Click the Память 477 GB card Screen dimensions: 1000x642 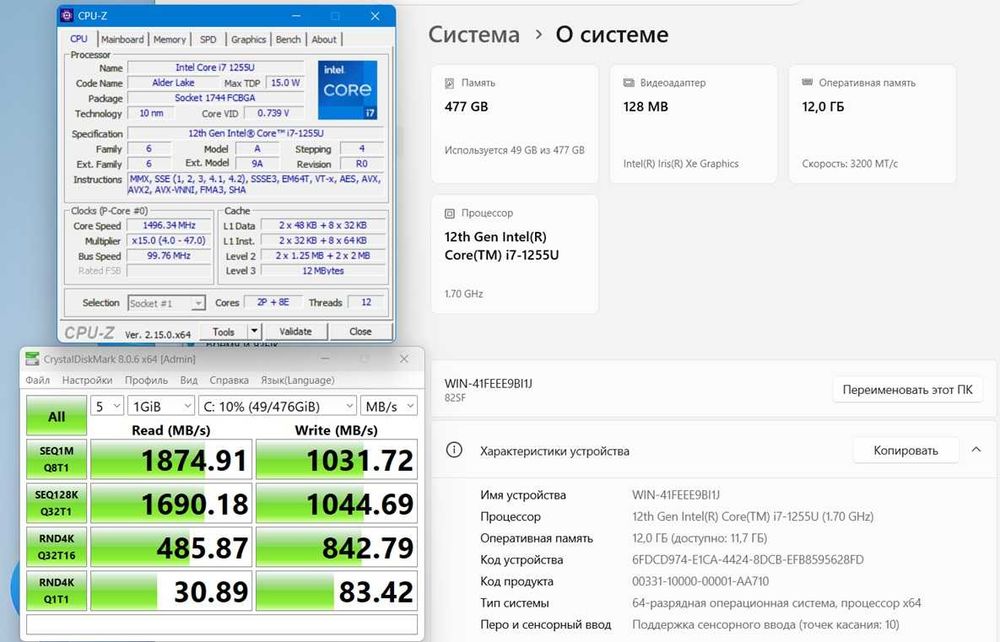515,124
